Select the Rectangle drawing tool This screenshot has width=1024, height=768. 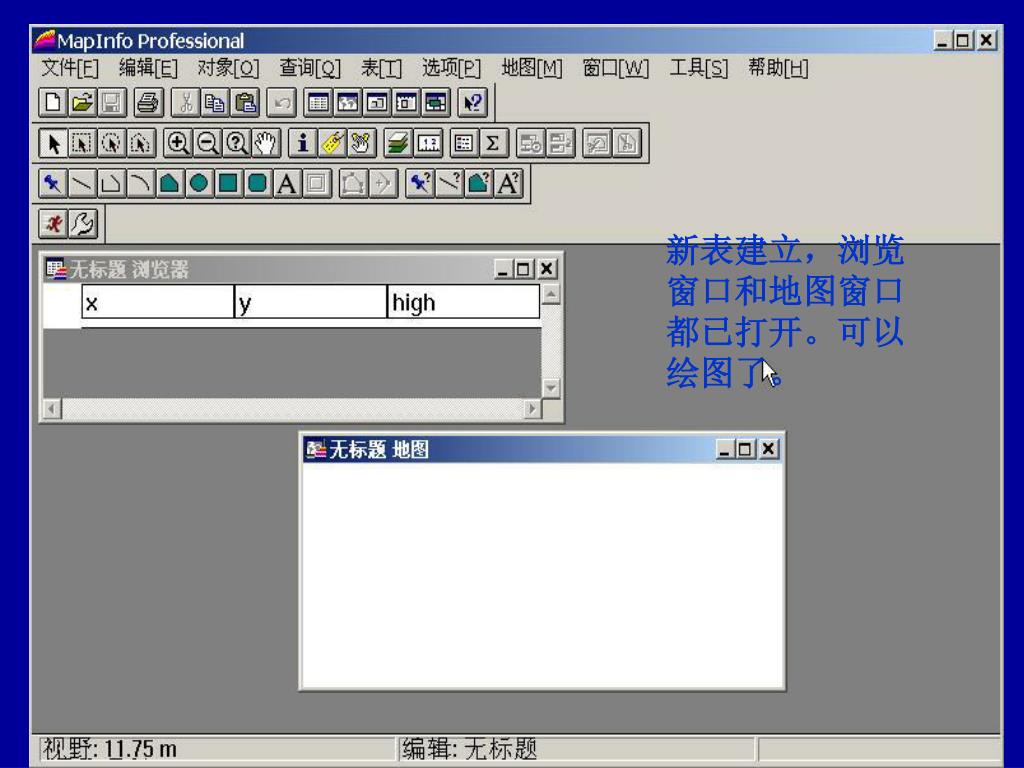(x=229, y=184)
